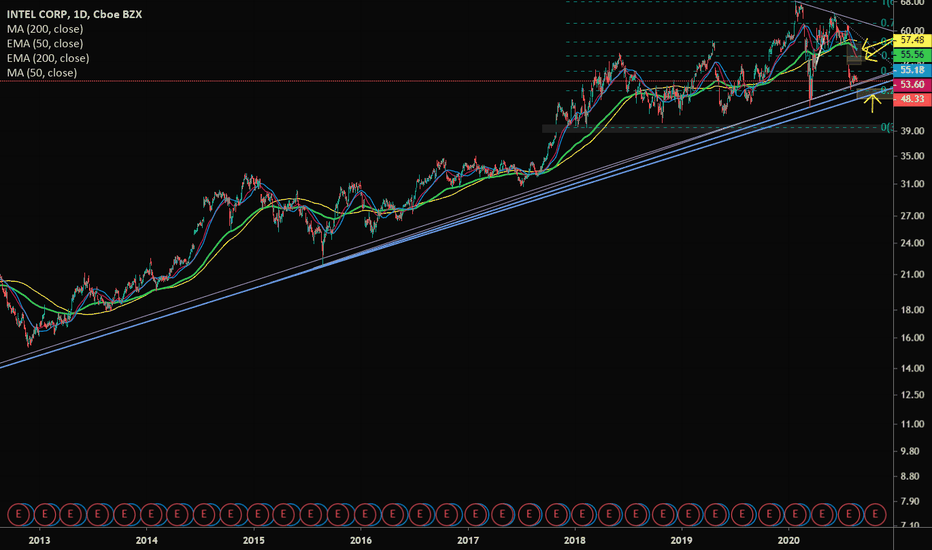Click the 39.00 price axis value
This screenshot has width=932, height=550.
[912, 131]
